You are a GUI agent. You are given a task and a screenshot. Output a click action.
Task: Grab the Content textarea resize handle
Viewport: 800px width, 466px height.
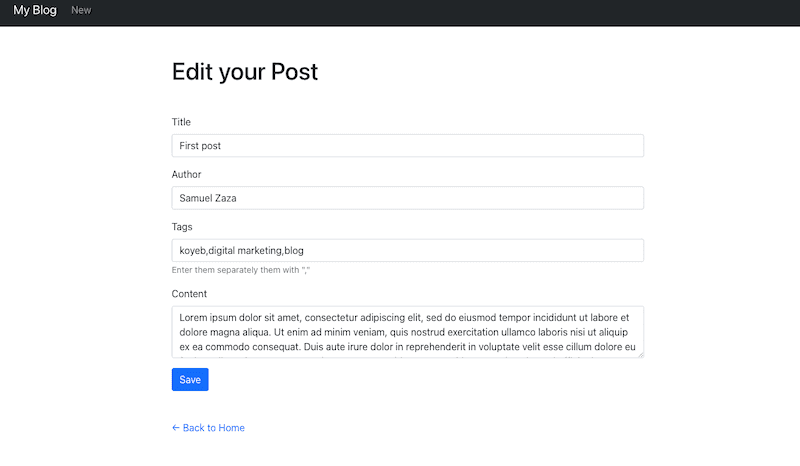639,353
